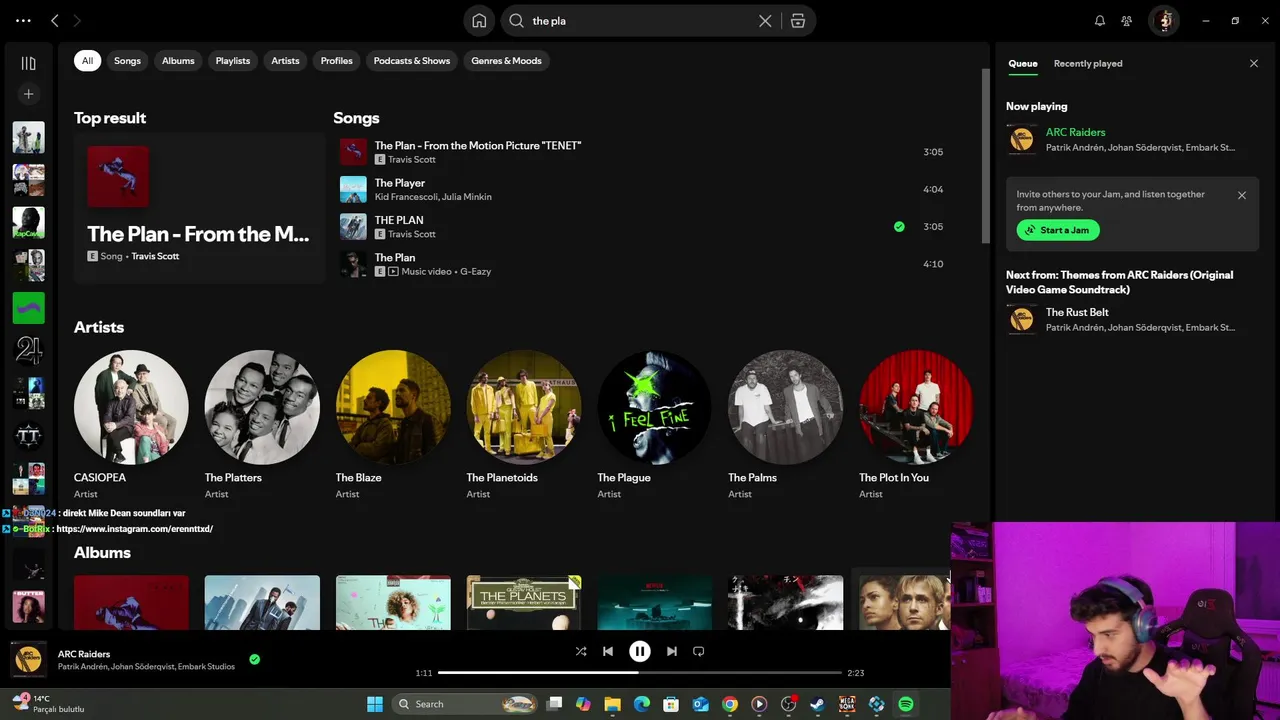This screenshot has width=1280, height=720.
Task: Seek on the playback progress bar
Action: pyautogui.click(x=640, y=673)
